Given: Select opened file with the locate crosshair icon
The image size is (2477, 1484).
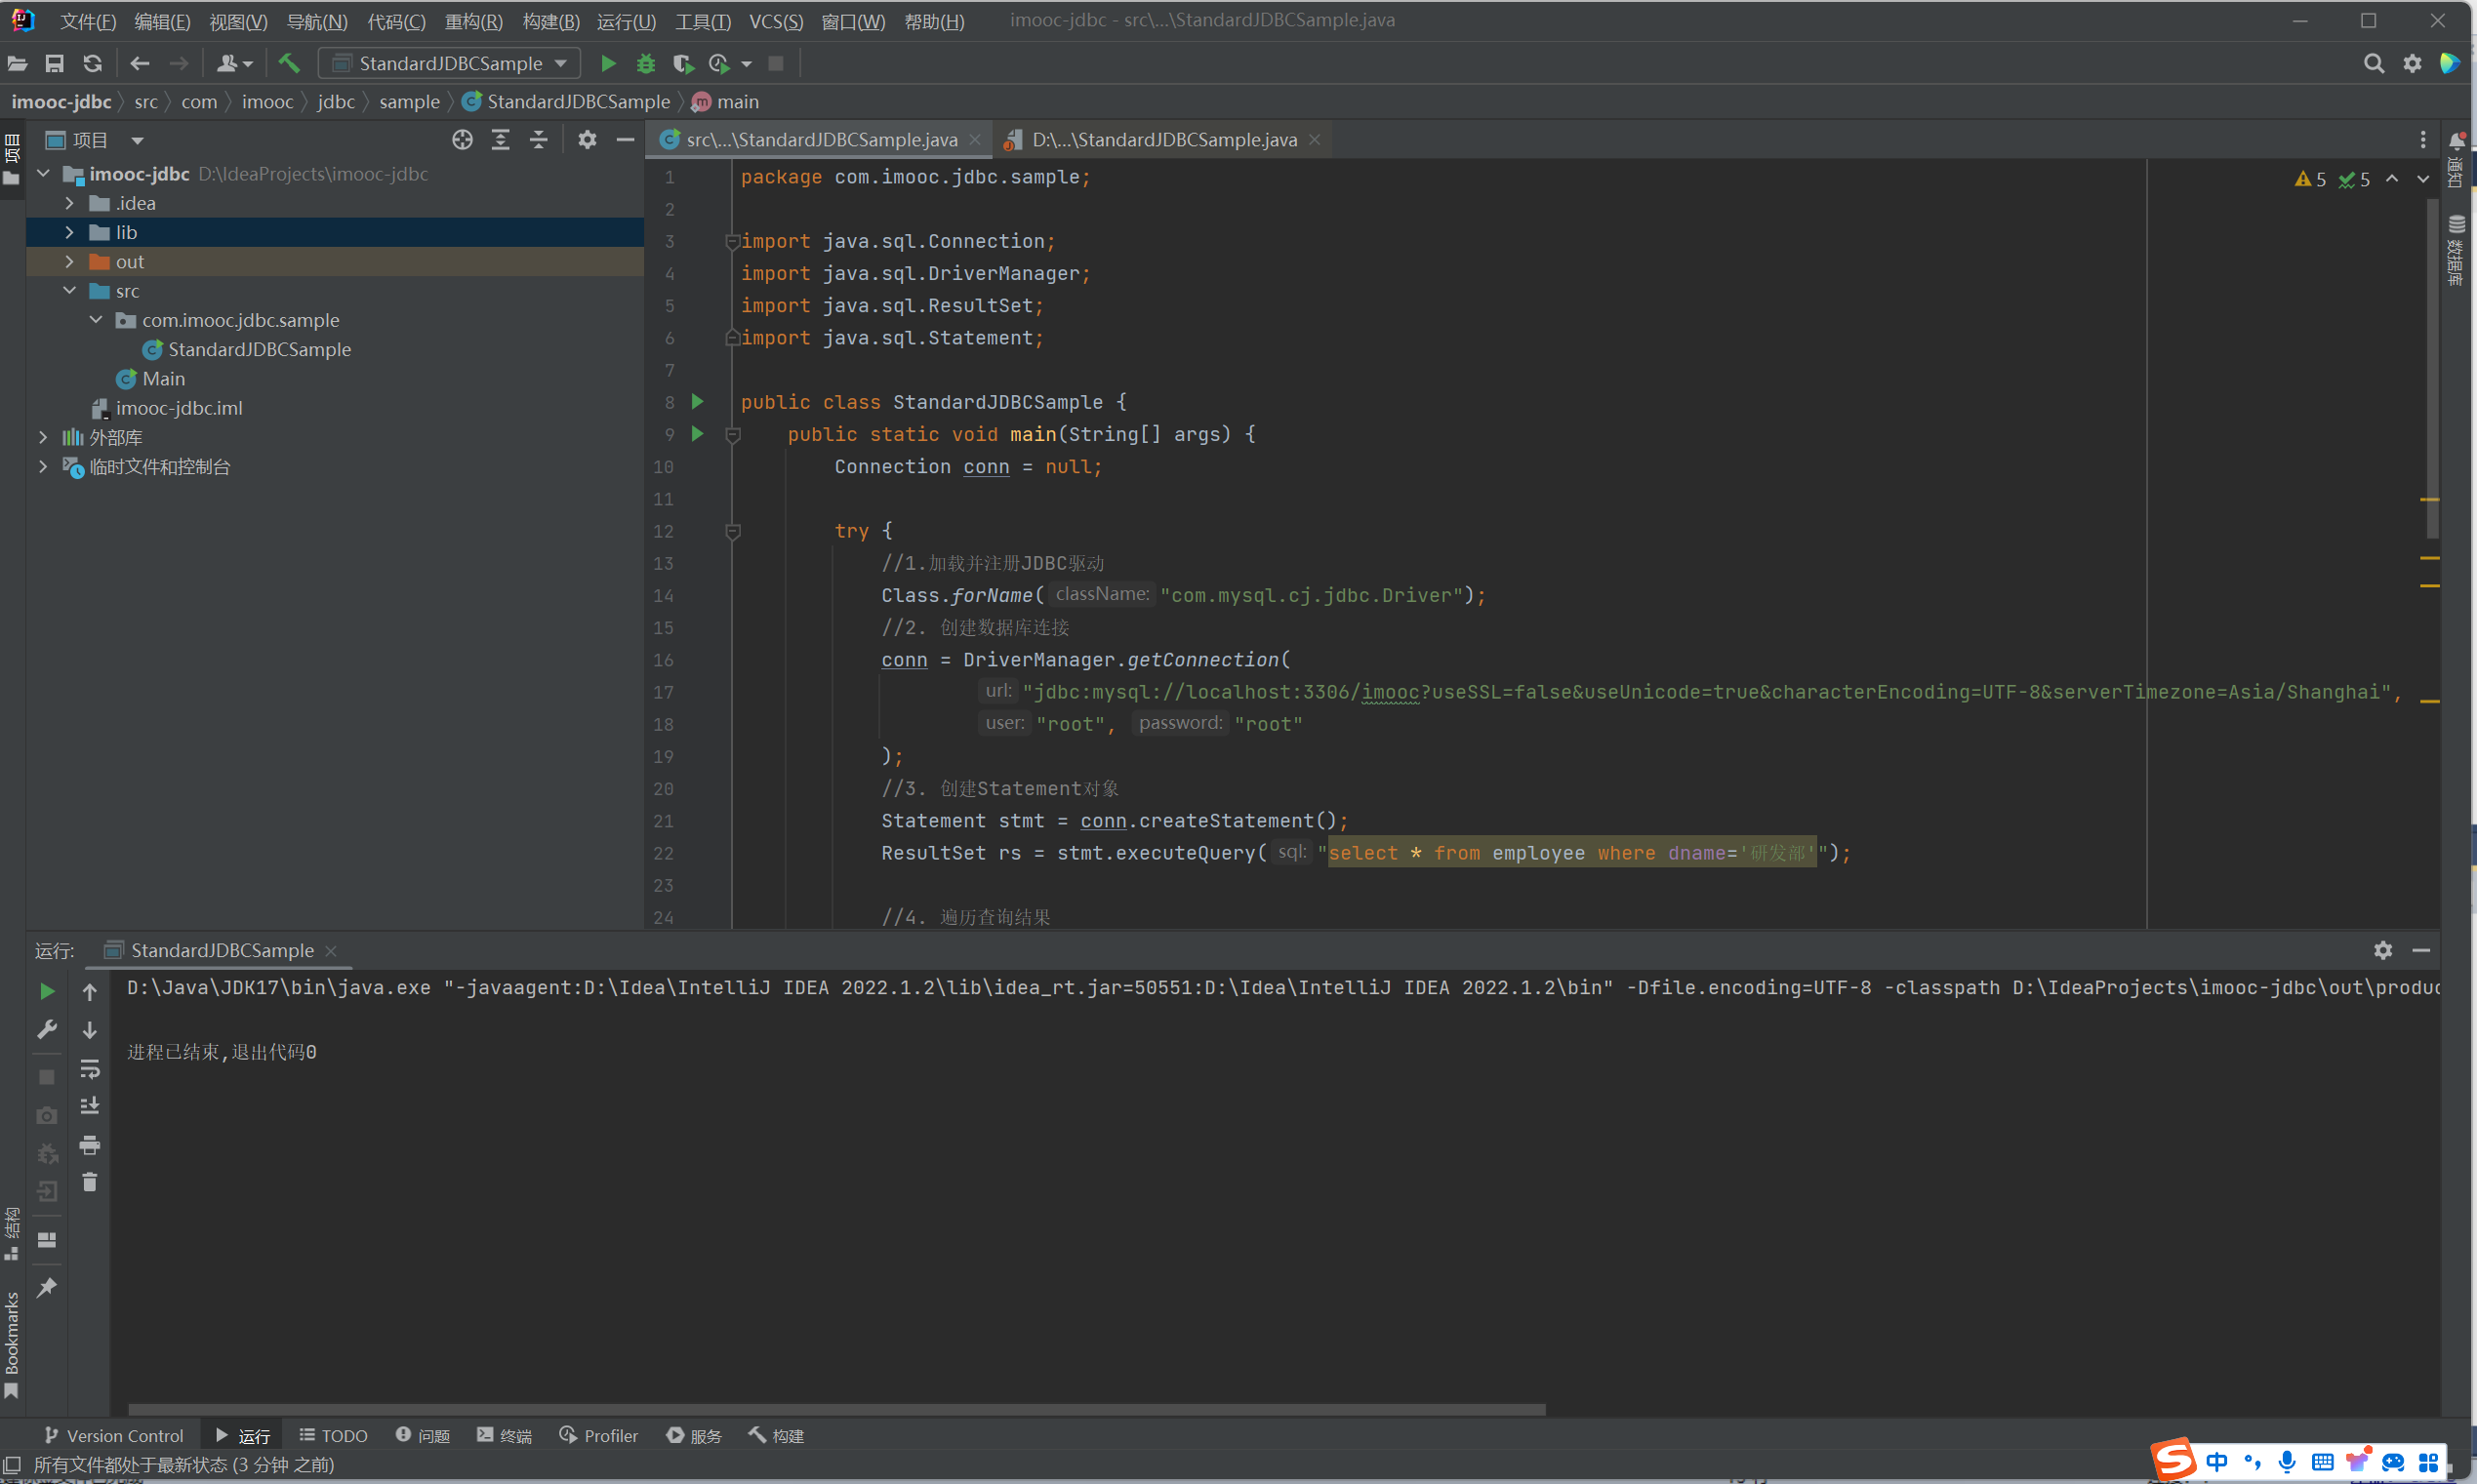Looking at the screenshot, I should point(462,140).
